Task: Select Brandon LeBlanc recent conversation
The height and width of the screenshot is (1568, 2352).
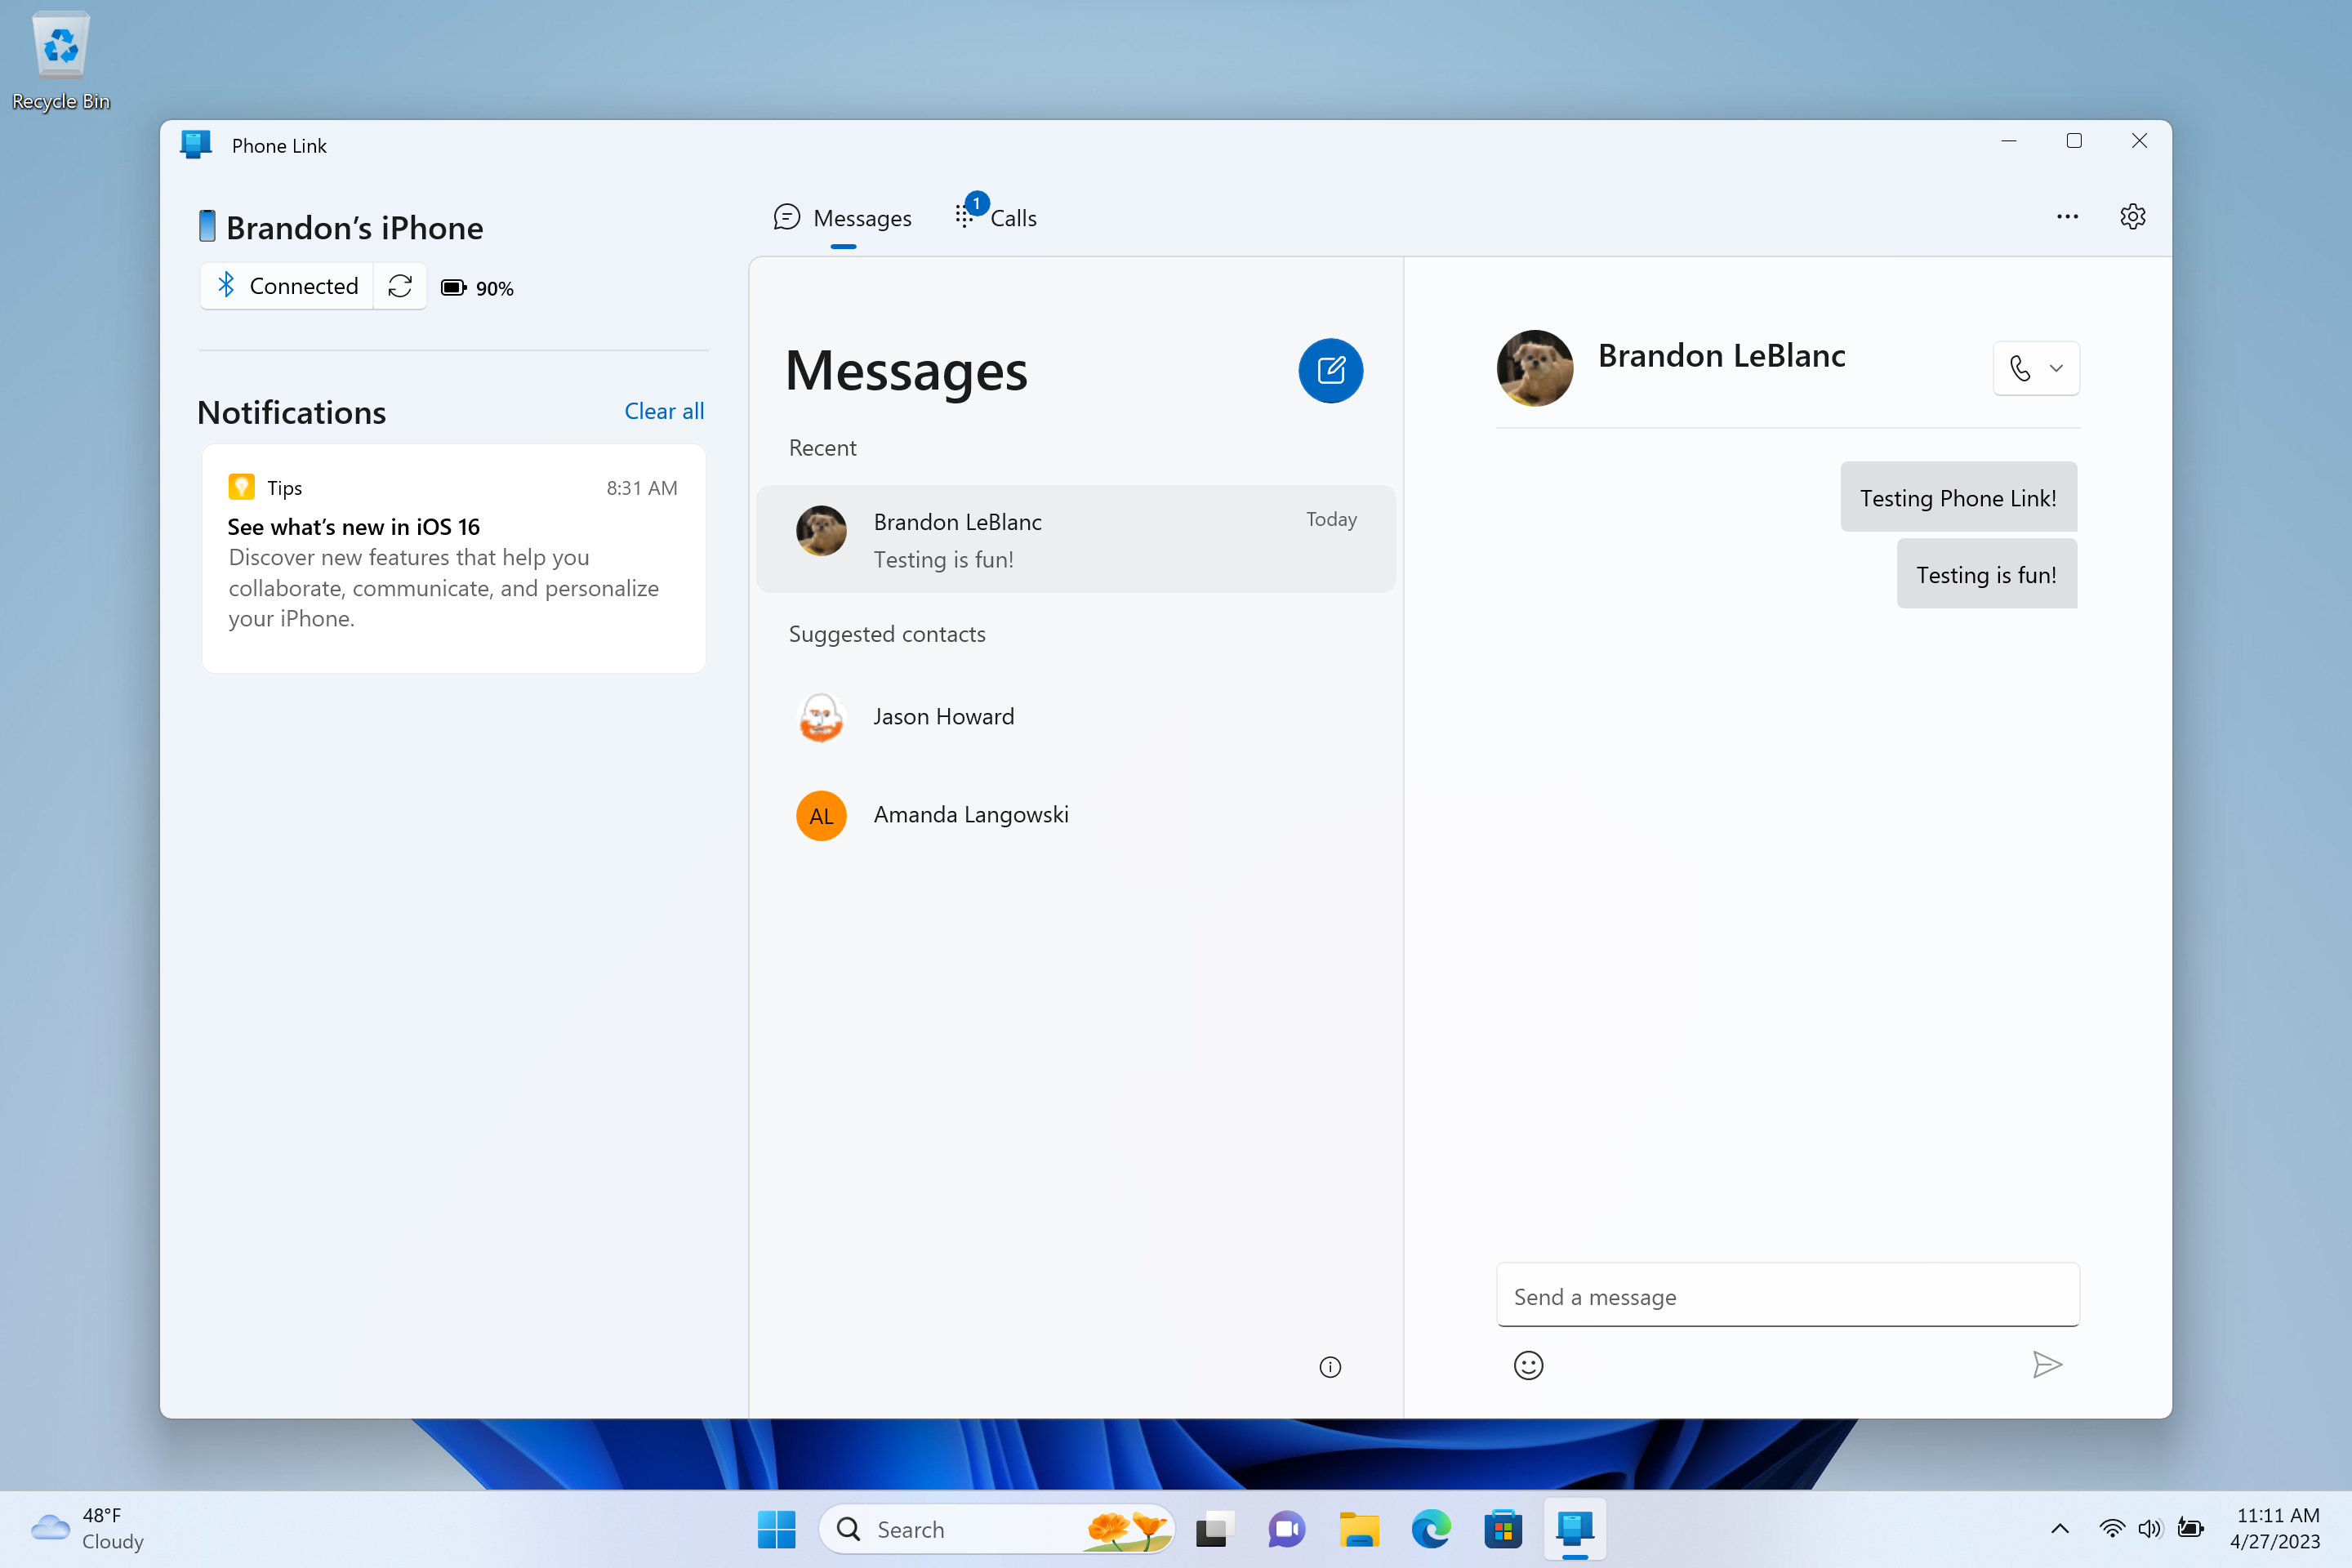Action: (x=1075, y=539)
